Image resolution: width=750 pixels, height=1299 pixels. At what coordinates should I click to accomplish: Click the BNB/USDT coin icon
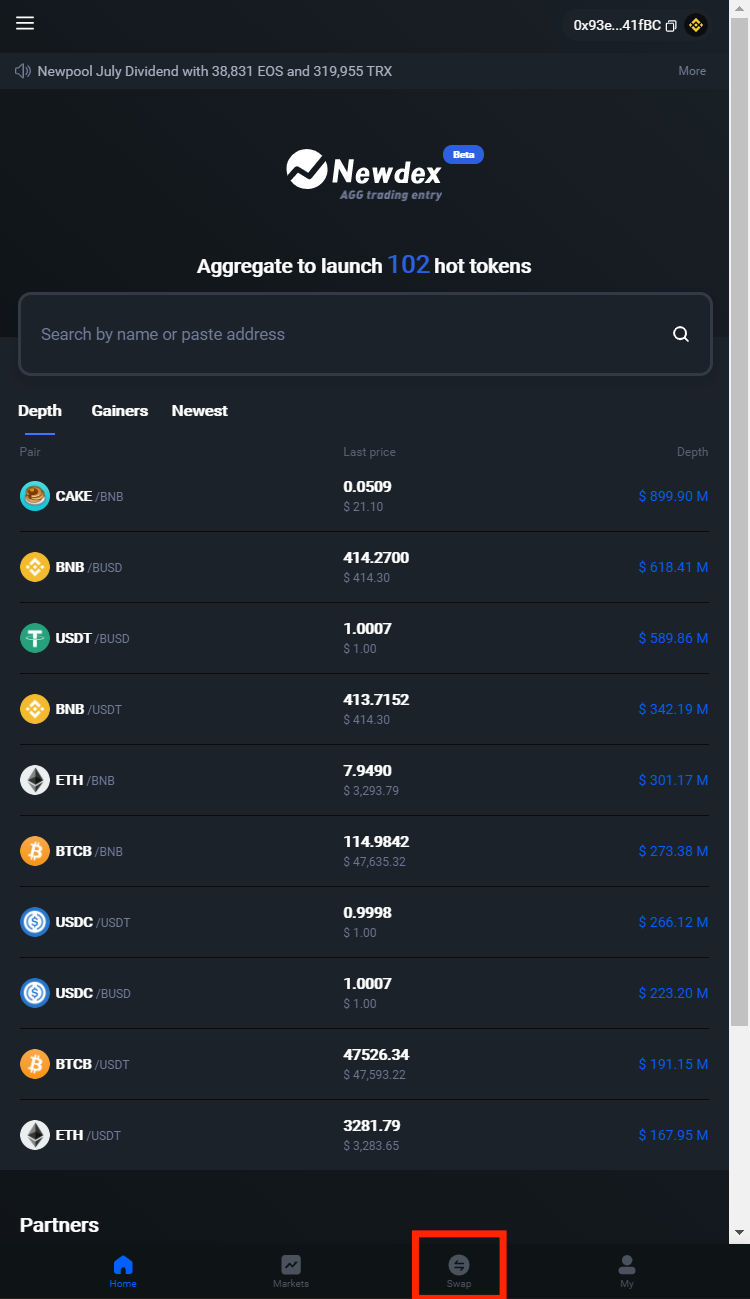pyautogui.click(x=35, y=709)
